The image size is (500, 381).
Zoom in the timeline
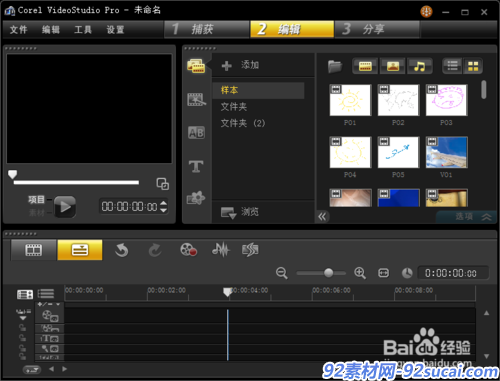360,273
